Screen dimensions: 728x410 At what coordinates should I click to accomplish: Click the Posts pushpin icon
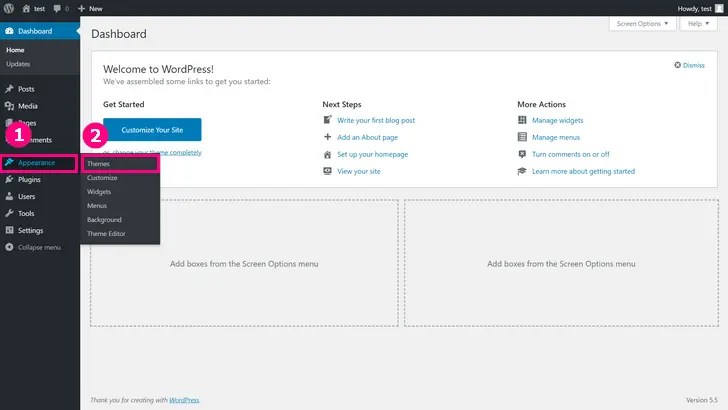[9, 89]
